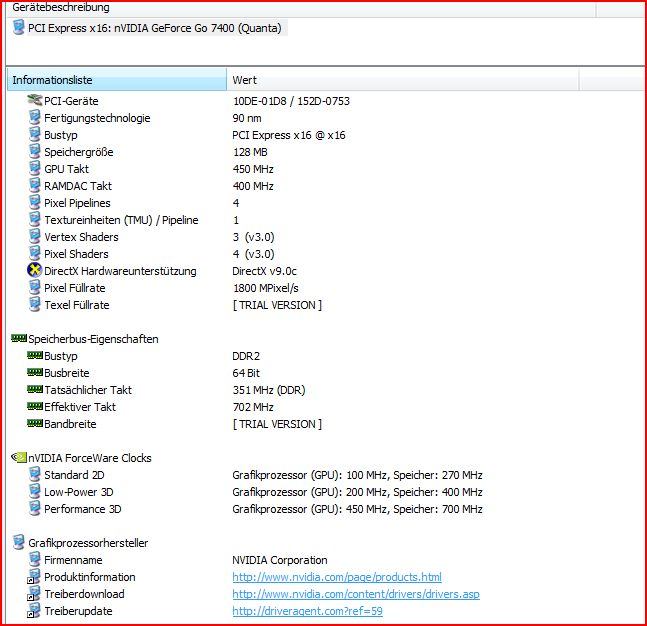Screen dimensions: 647x626
Task: Click the Gerätebeschreibung column header
Action: (301, 7)
